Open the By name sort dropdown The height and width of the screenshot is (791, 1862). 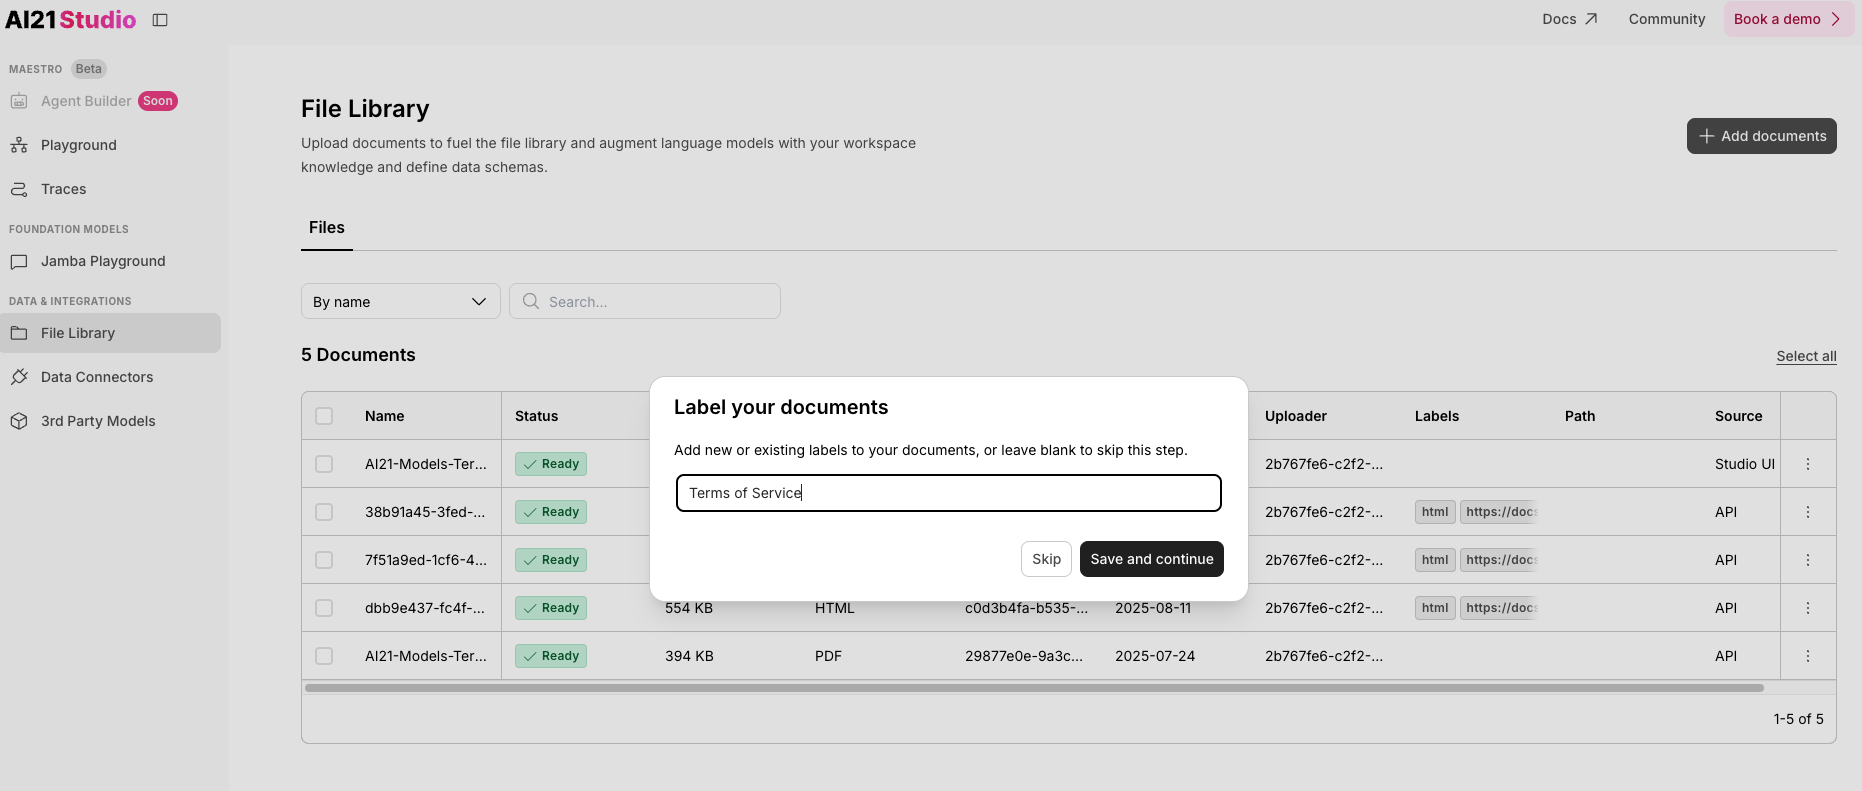point(401,301)
